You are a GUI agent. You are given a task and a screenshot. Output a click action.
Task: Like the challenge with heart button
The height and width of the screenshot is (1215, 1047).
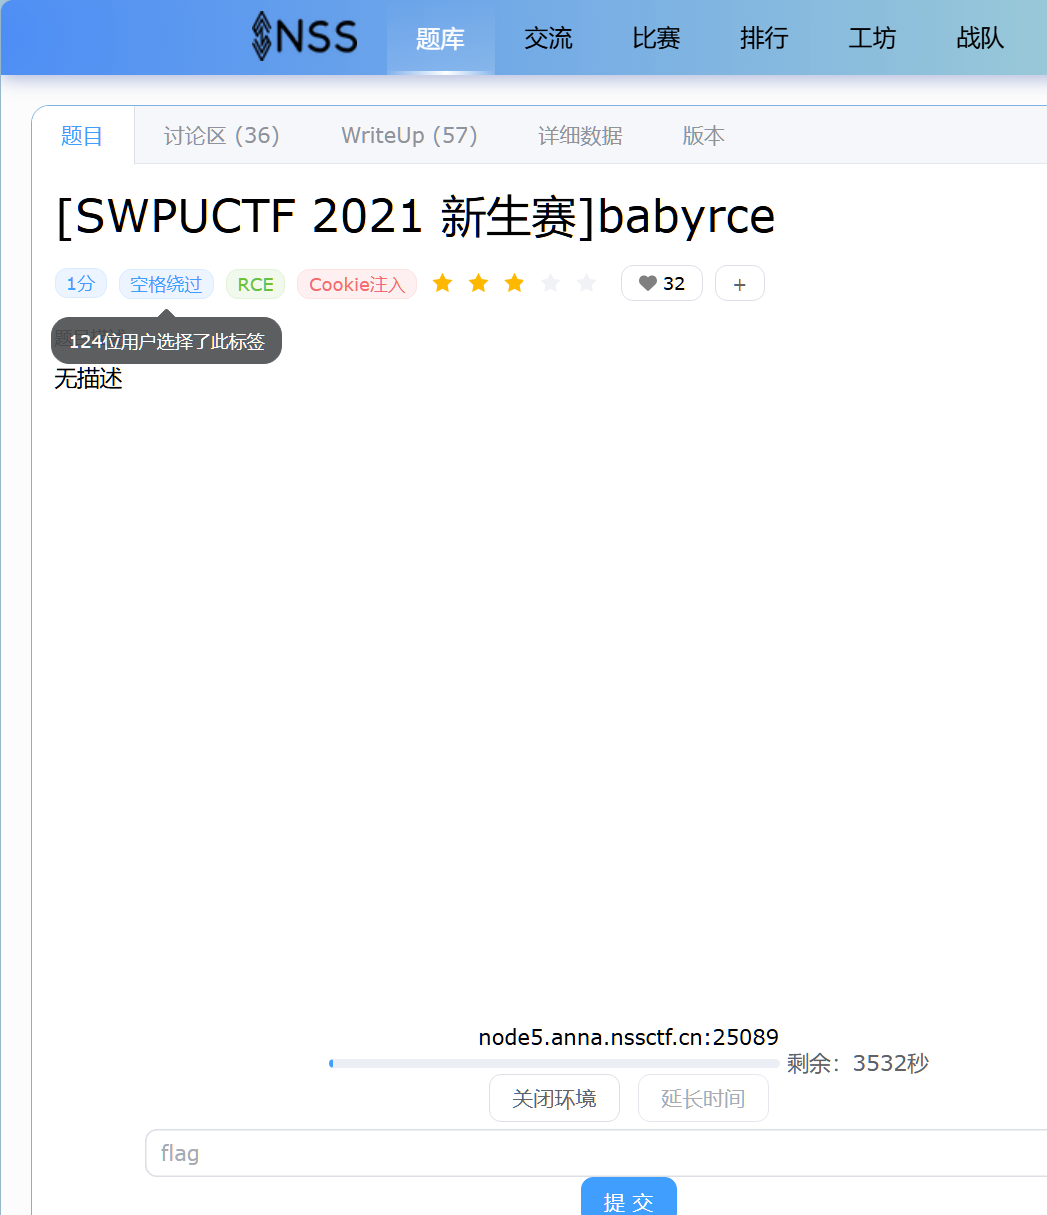(x=661, y=284)
